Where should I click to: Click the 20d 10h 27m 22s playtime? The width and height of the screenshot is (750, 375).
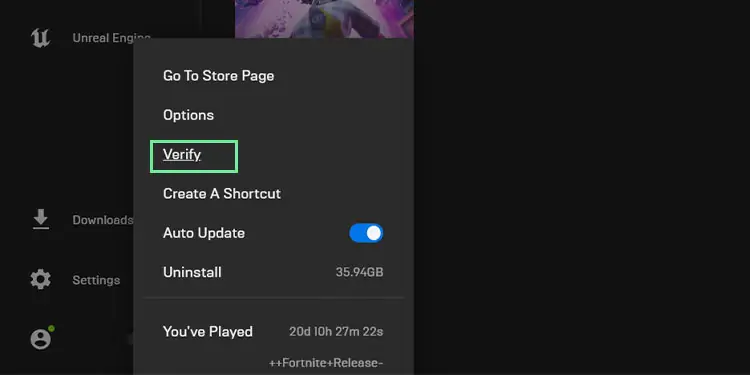336,331
